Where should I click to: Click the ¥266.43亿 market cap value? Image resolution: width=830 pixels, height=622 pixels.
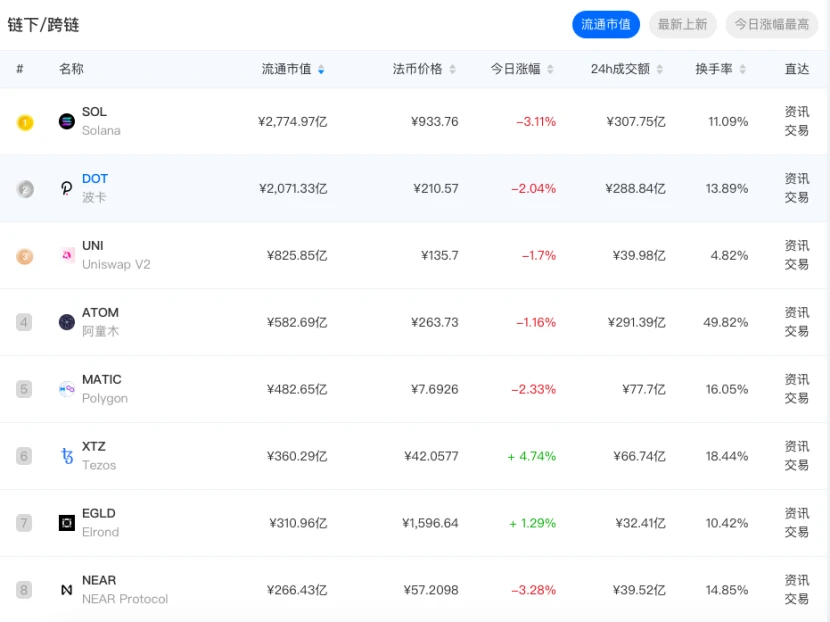click(297, 590)
